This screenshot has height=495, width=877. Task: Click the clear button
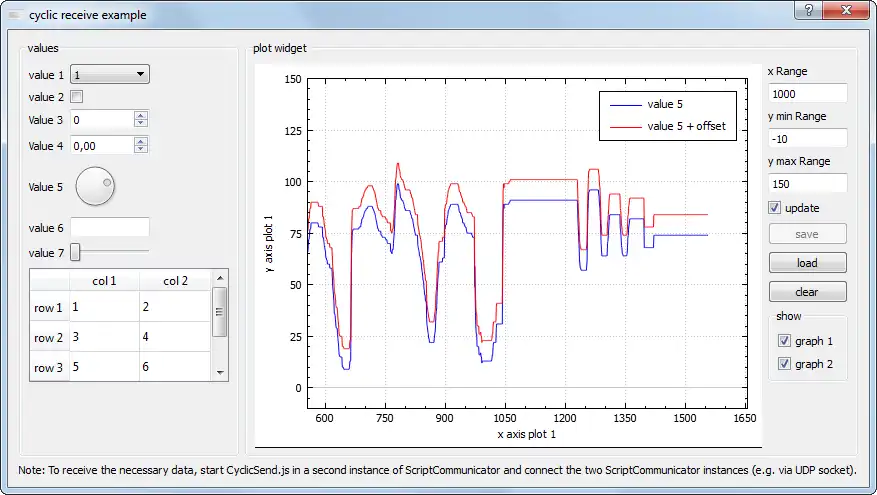[x=808, y=292]
